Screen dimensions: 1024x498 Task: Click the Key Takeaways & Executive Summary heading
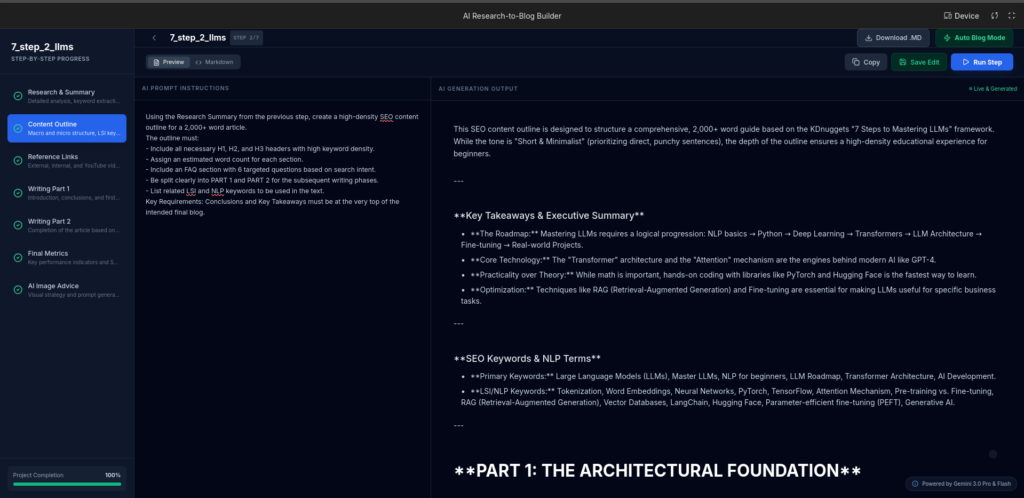[549, 215]
